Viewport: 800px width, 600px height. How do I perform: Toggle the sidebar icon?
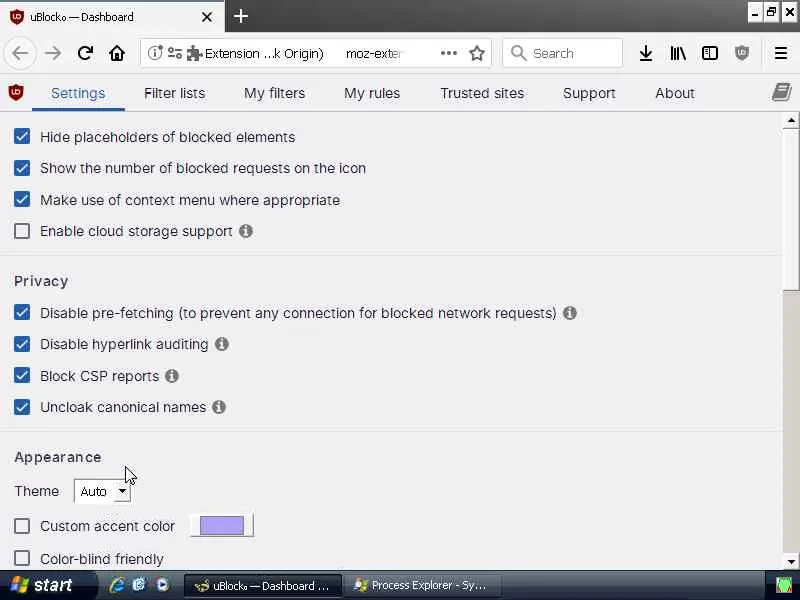click(710, 53)
